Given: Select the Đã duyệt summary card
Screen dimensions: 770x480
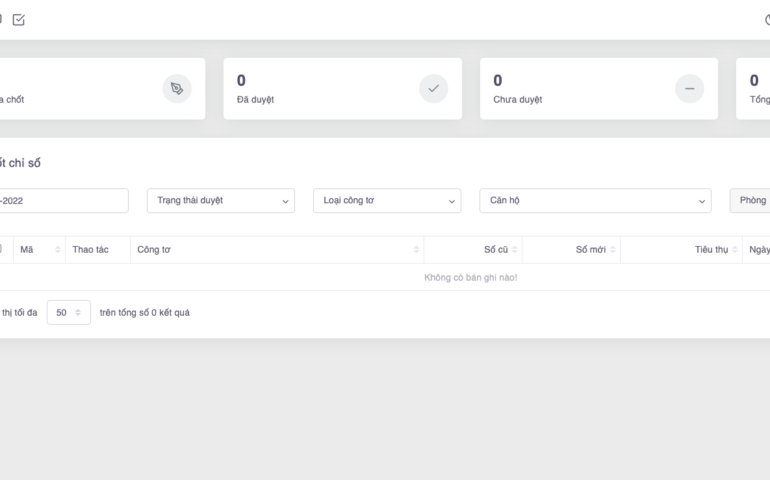Looking at the screenshot, I should [x=342, y=89].
